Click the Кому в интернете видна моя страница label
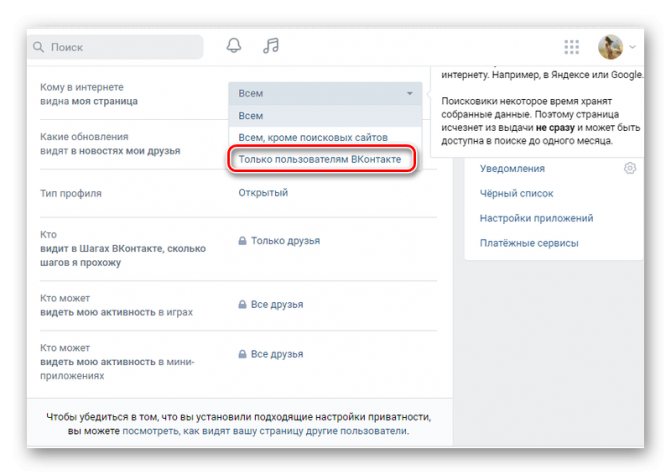671x475 pixels. (89, 94)
